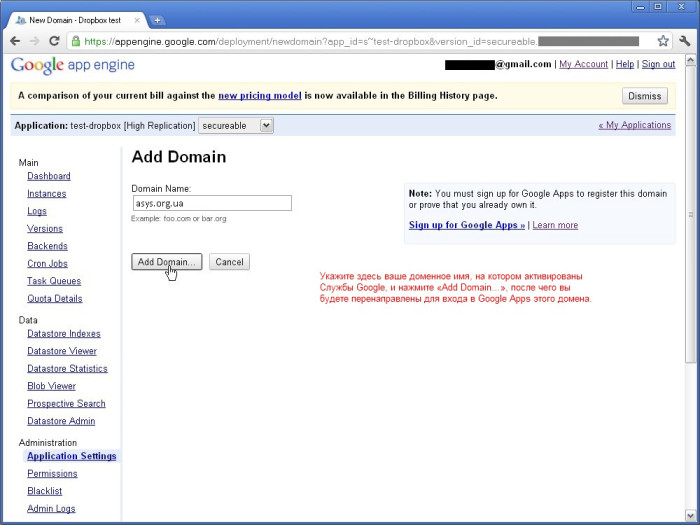Image resolution: width=700 pixels, height=525 pixels.
Task: Select the New Domain - Dropbox test tab
Action: click(x=75, y=20)
